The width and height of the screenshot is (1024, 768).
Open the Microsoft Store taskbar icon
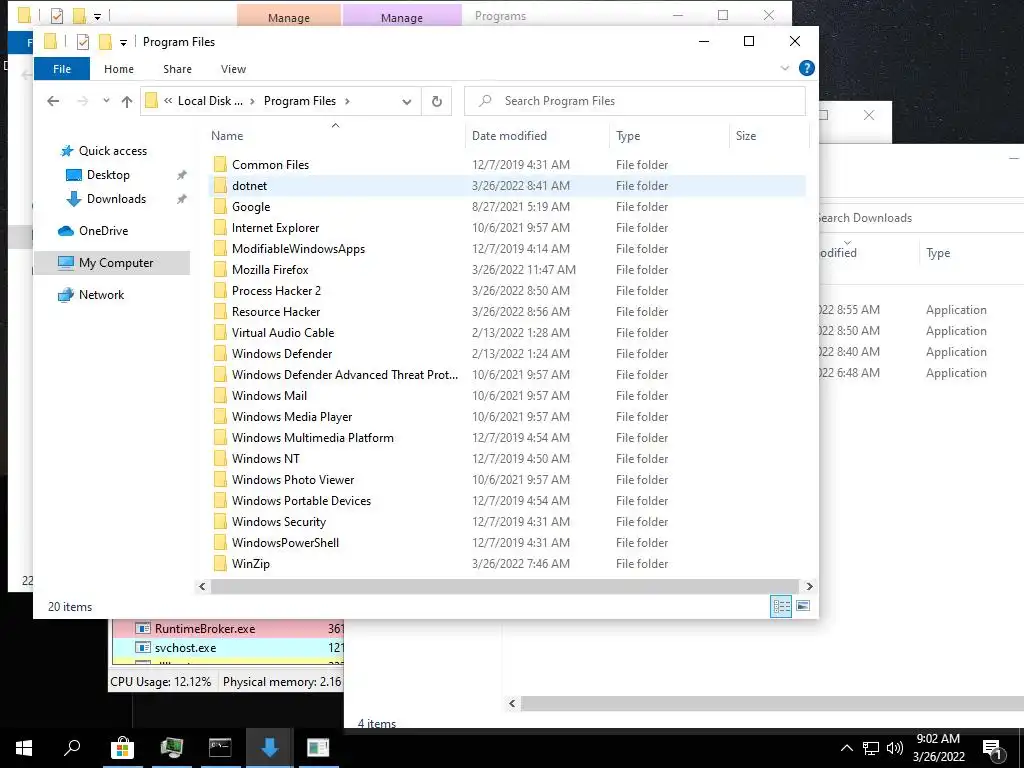122,748
